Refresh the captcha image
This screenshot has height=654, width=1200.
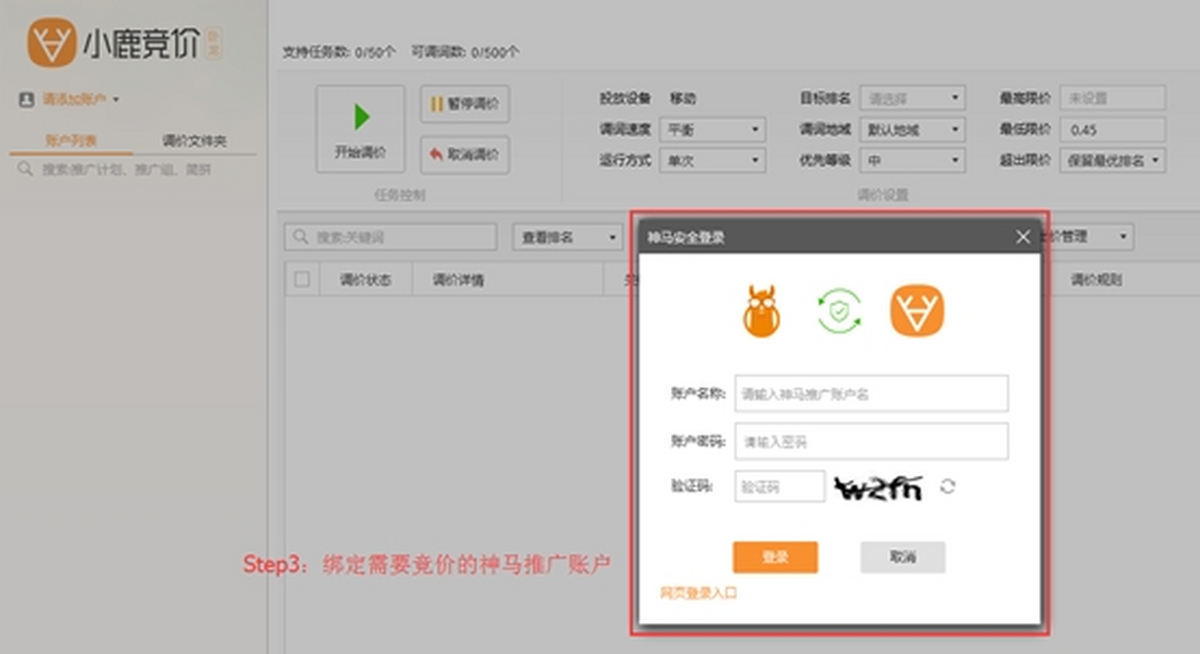point(948,487)
